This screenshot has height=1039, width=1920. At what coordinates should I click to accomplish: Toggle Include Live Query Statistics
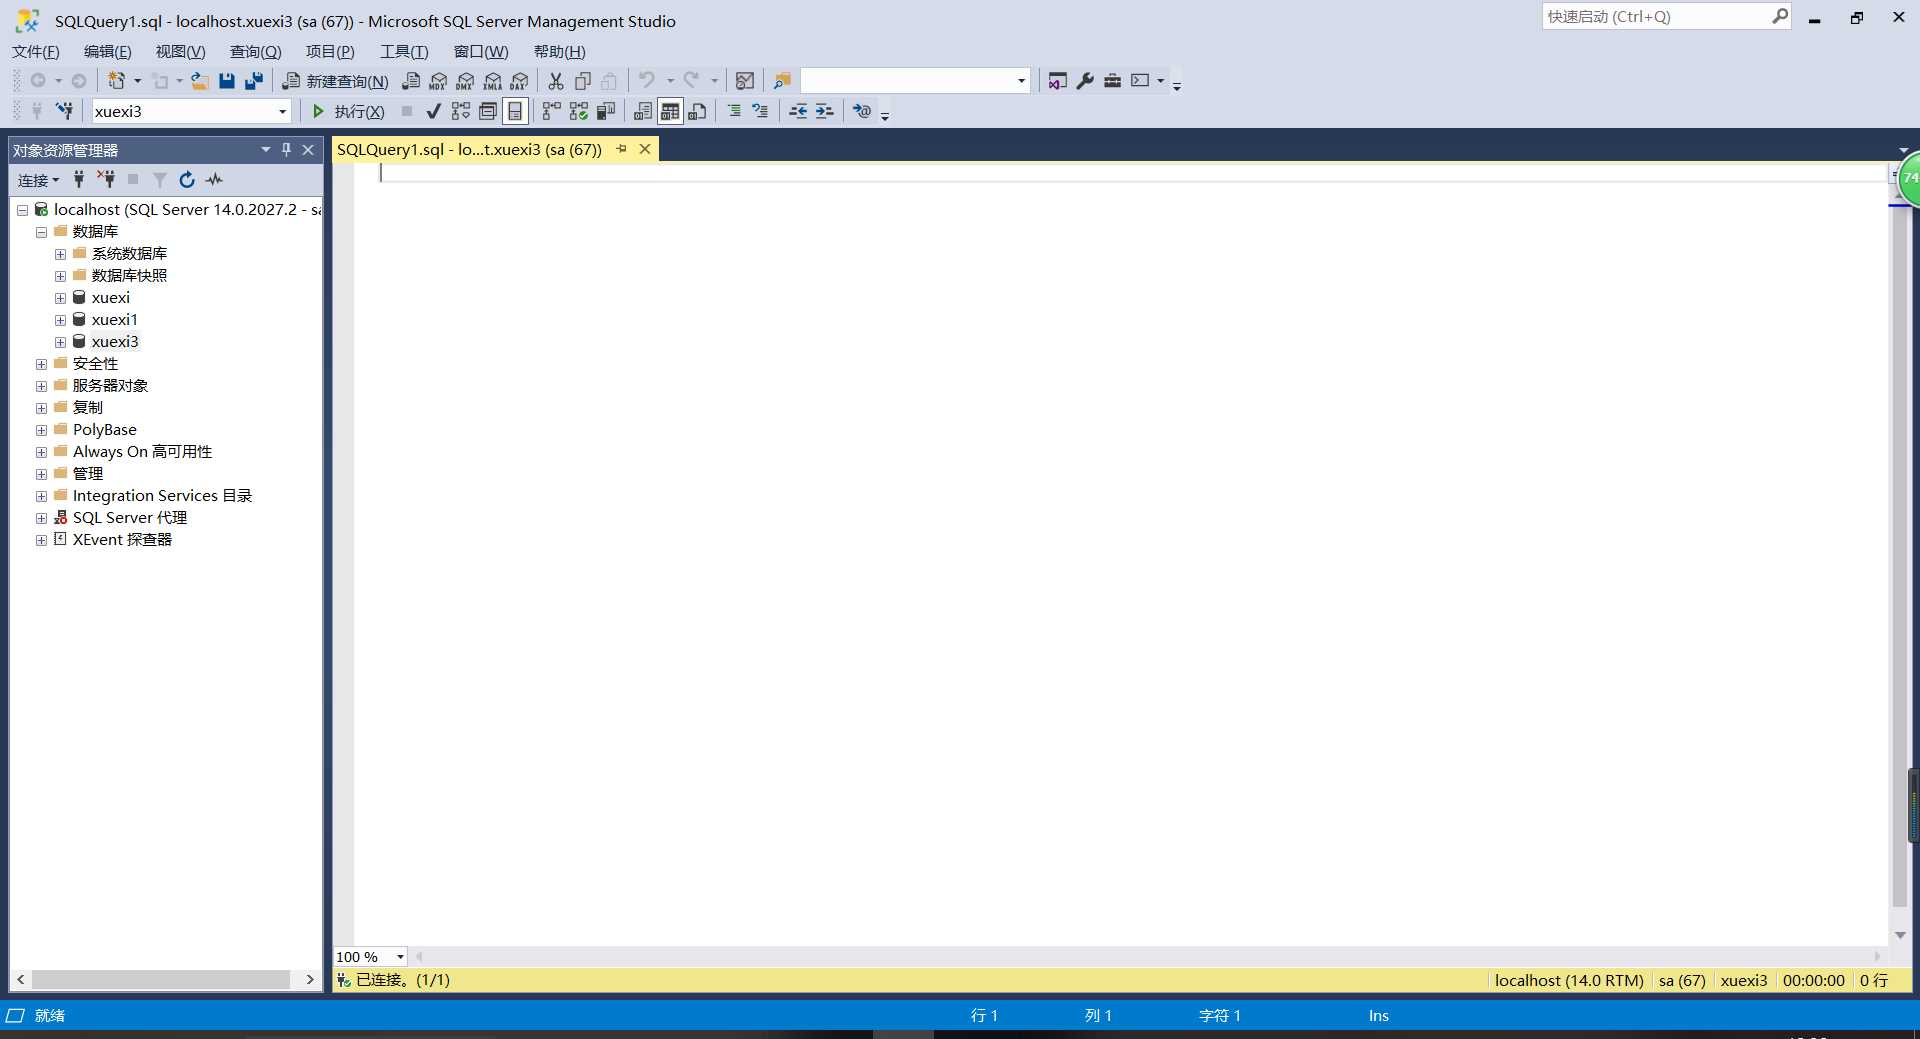click(578, 111)
